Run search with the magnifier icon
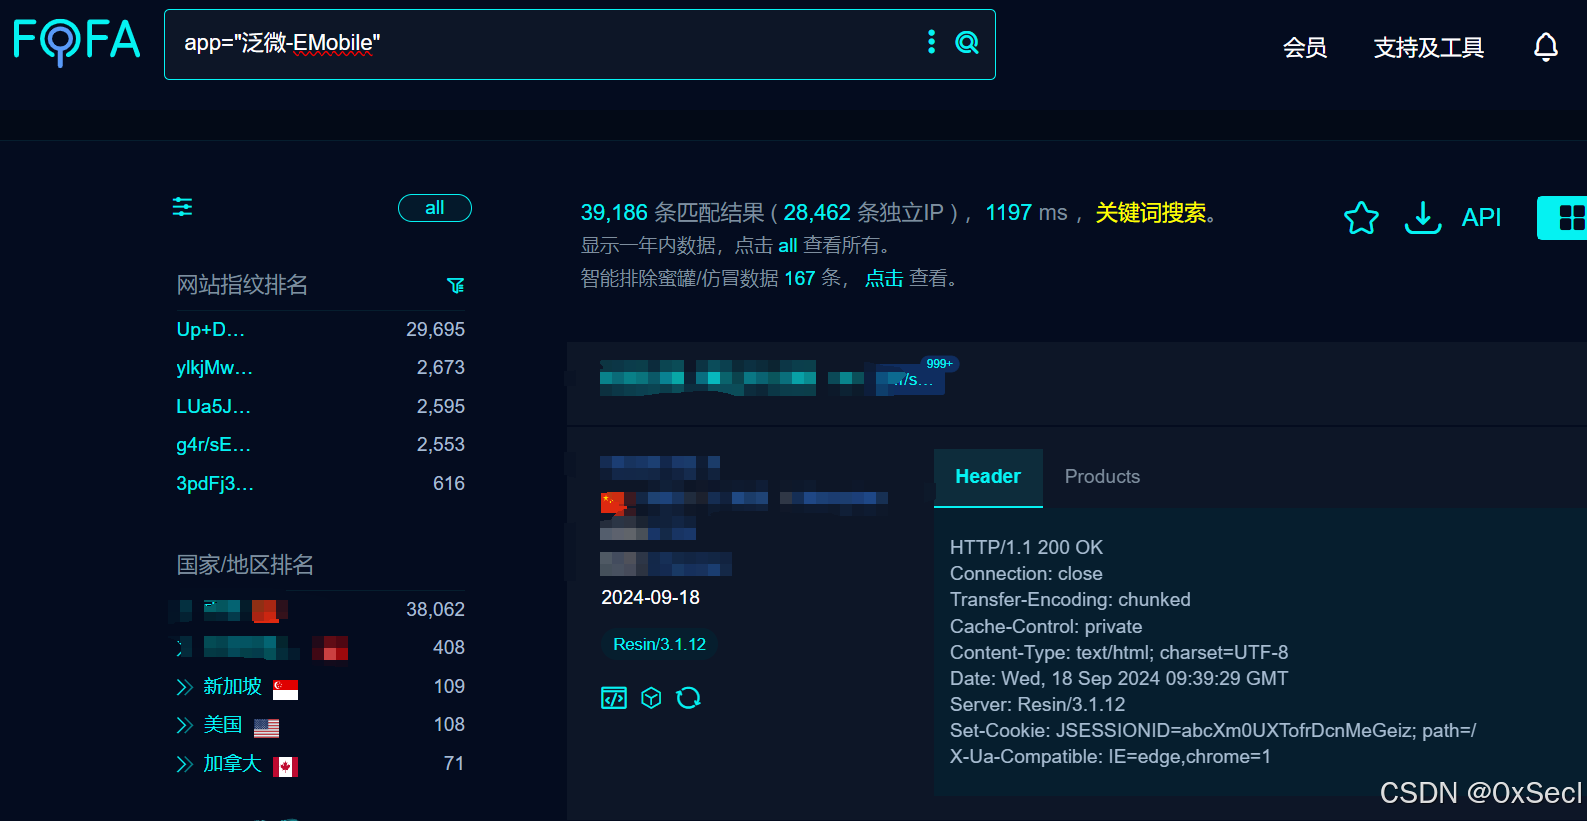1587x821 pixels. pyautogui.click(x=967, y=42)
